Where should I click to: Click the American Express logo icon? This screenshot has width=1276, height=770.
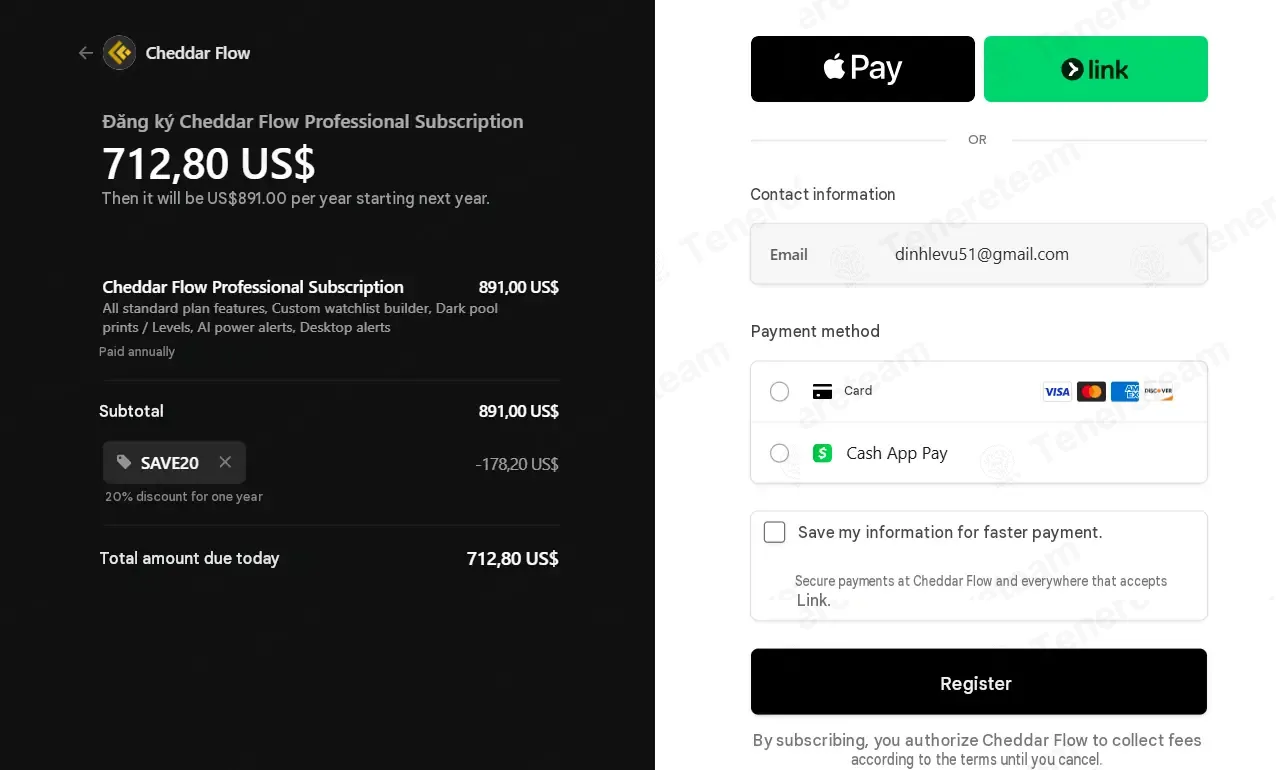point(1125,392)
